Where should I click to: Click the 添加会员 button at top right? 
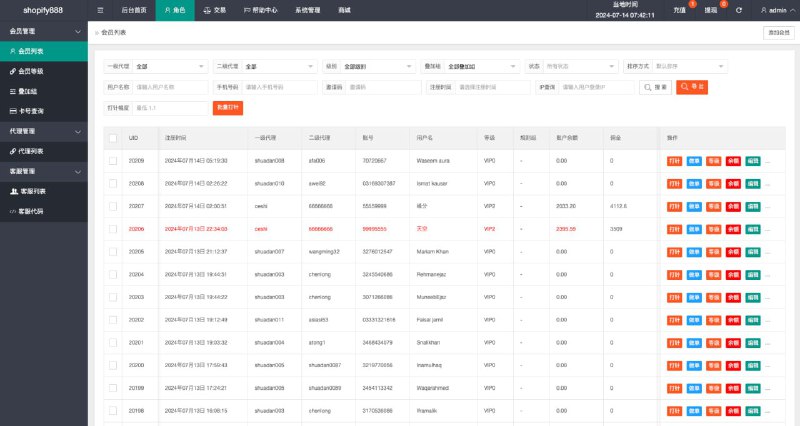[779, 33]
